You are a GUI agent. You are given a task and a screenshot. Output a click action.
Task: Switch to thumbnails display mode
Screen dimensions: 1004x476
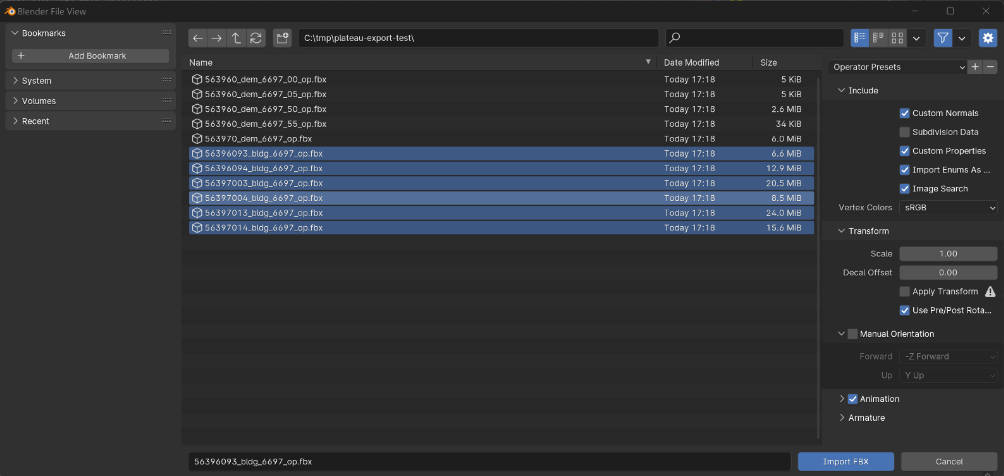click(897, 38)
